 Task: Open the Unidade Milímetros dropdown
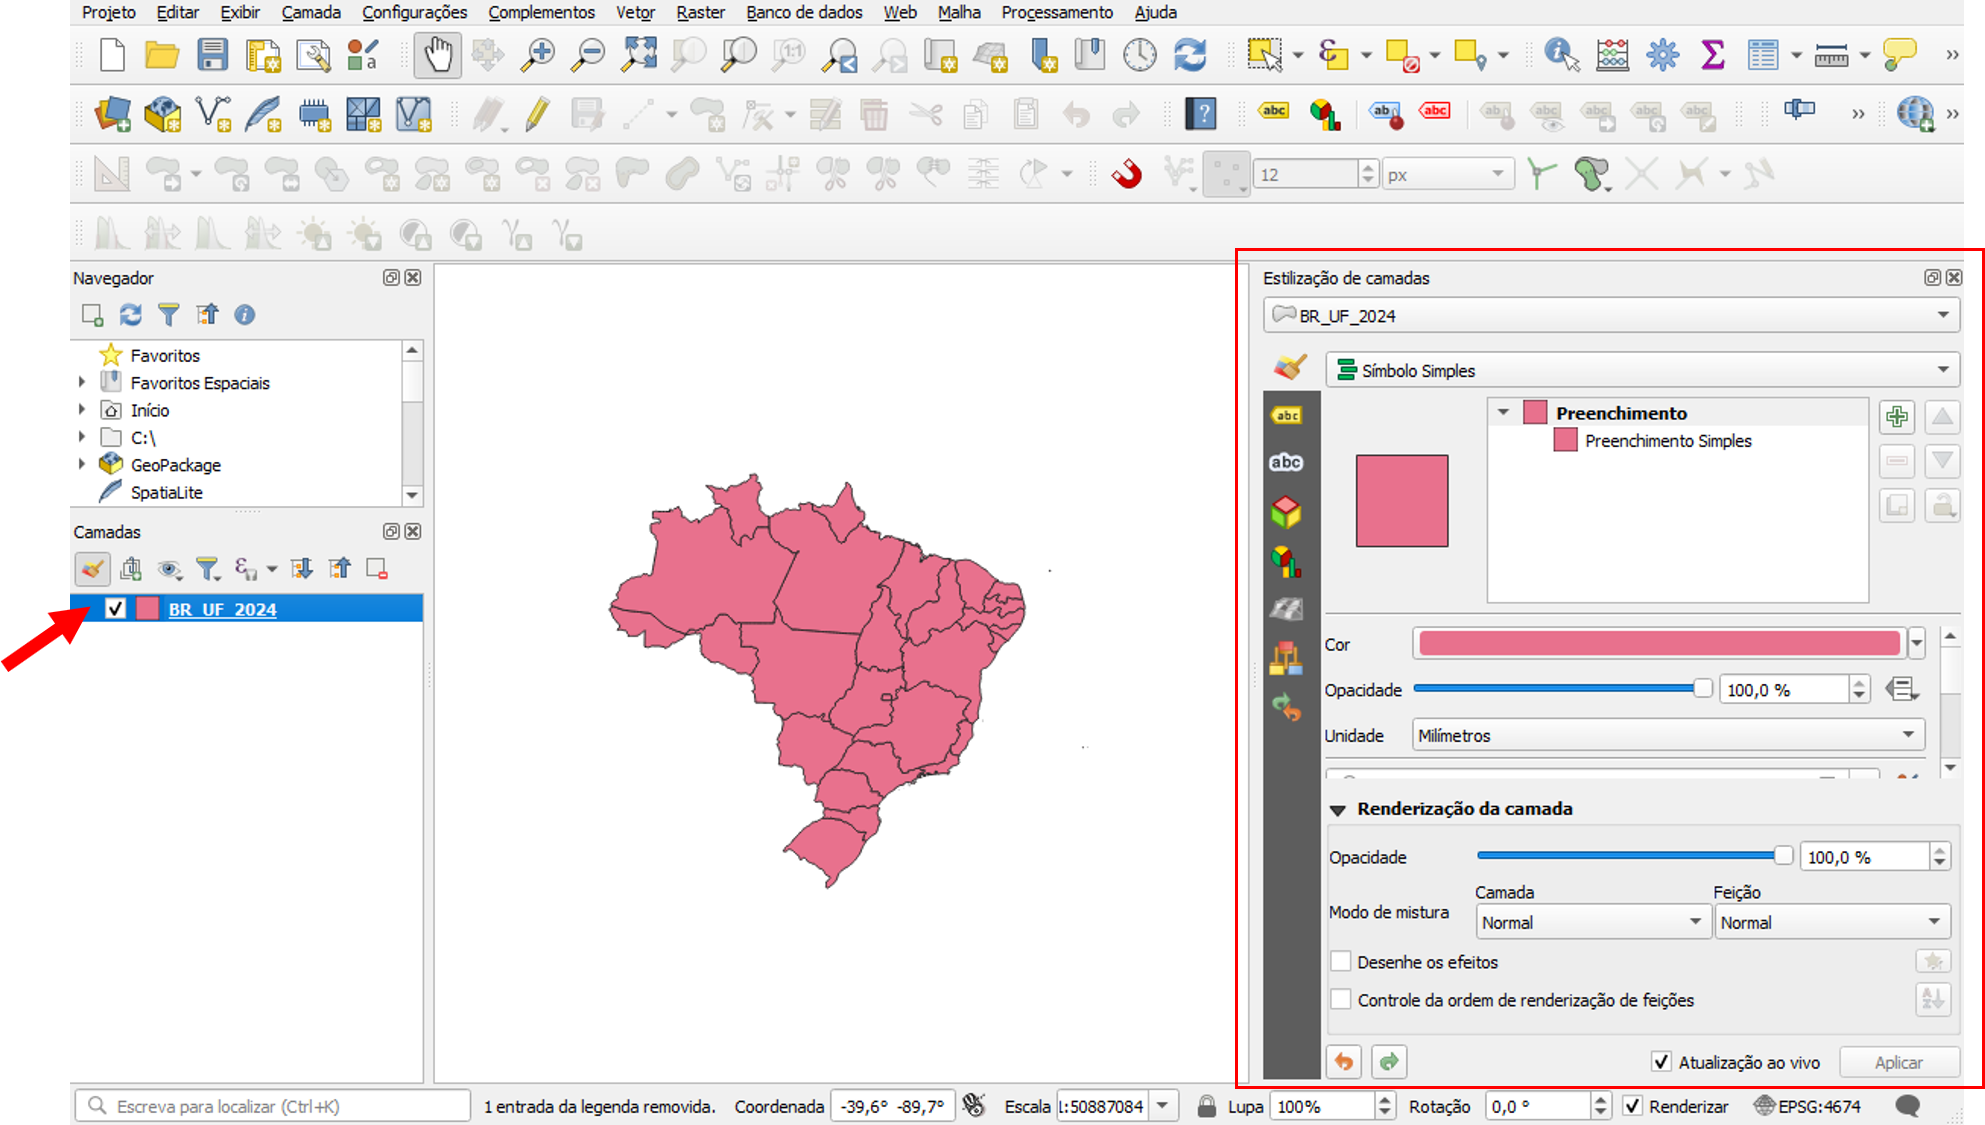coord(1666,735)
